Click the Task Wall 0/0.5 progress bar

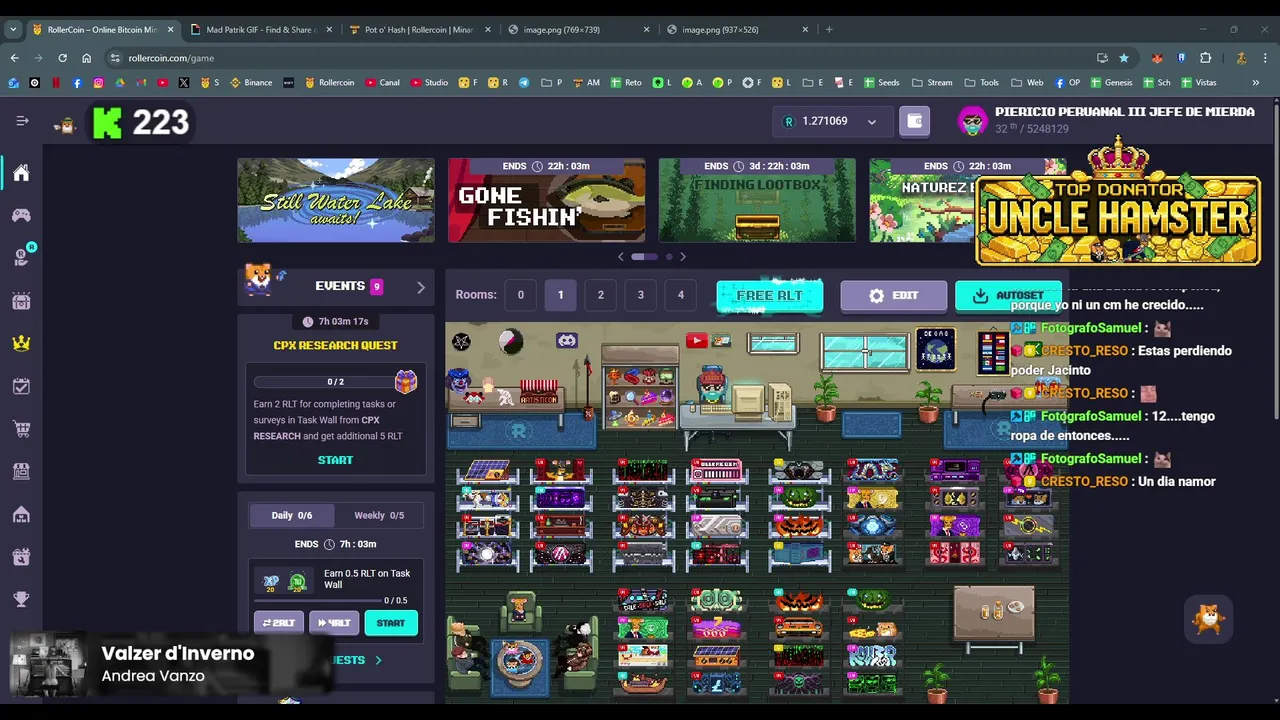click(319, 601)
